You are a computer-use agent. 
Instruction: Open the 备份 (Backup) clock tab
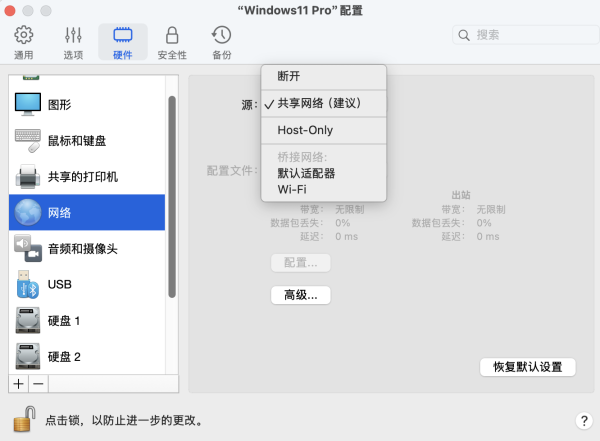pos(222,42)
